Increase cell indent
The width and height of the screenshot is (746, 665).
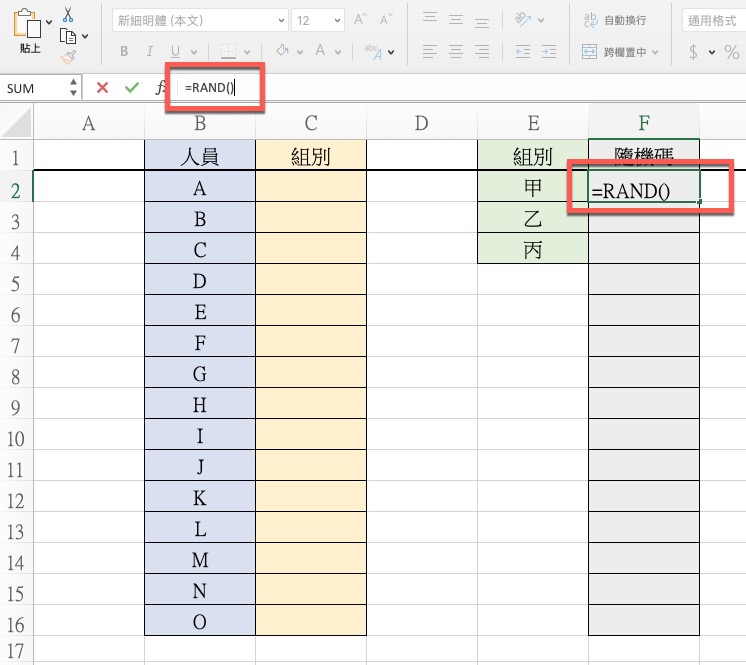click(549, 51)
